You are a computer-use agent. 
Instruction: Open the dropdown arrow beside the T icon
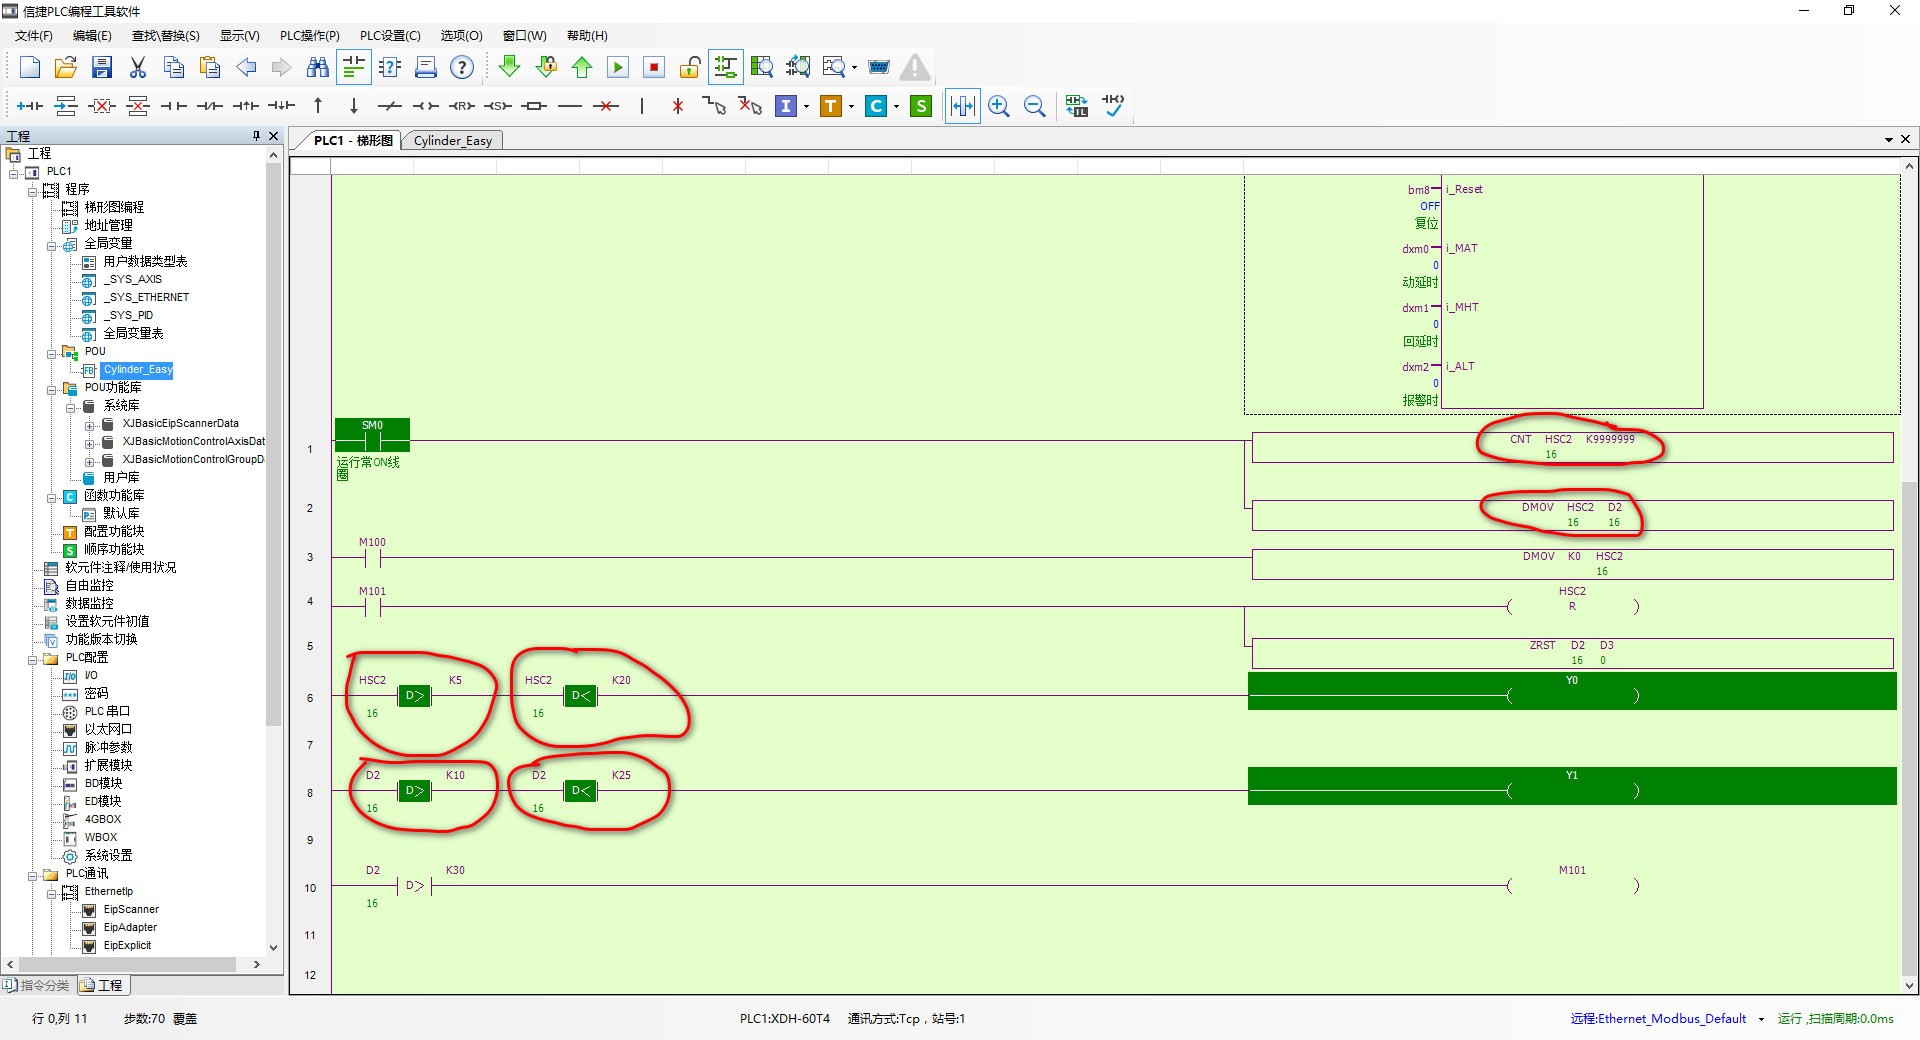[x=851, y=106]
